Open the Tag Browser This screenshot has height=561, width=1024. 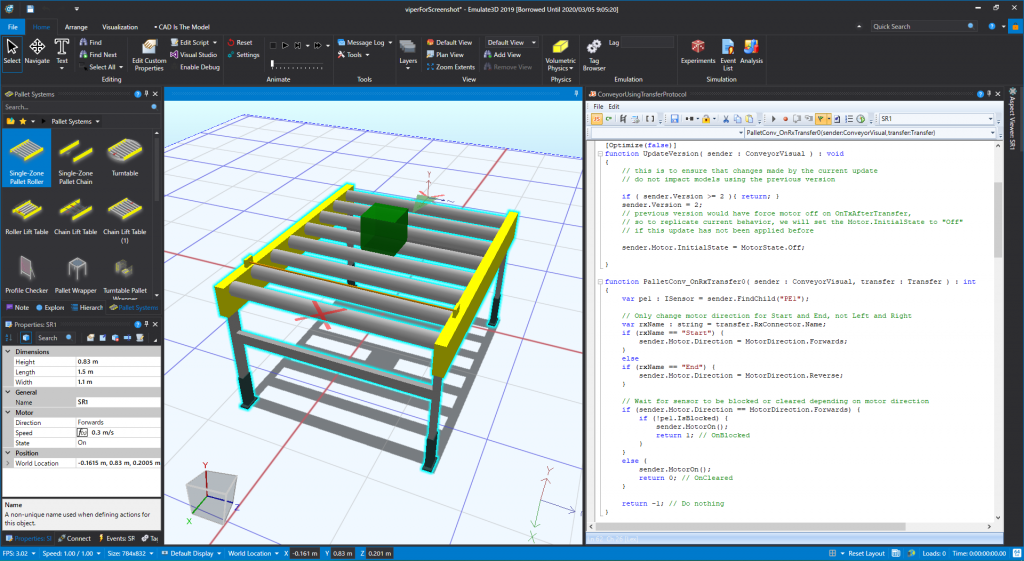pyautogui.click(x=594, y=55)
